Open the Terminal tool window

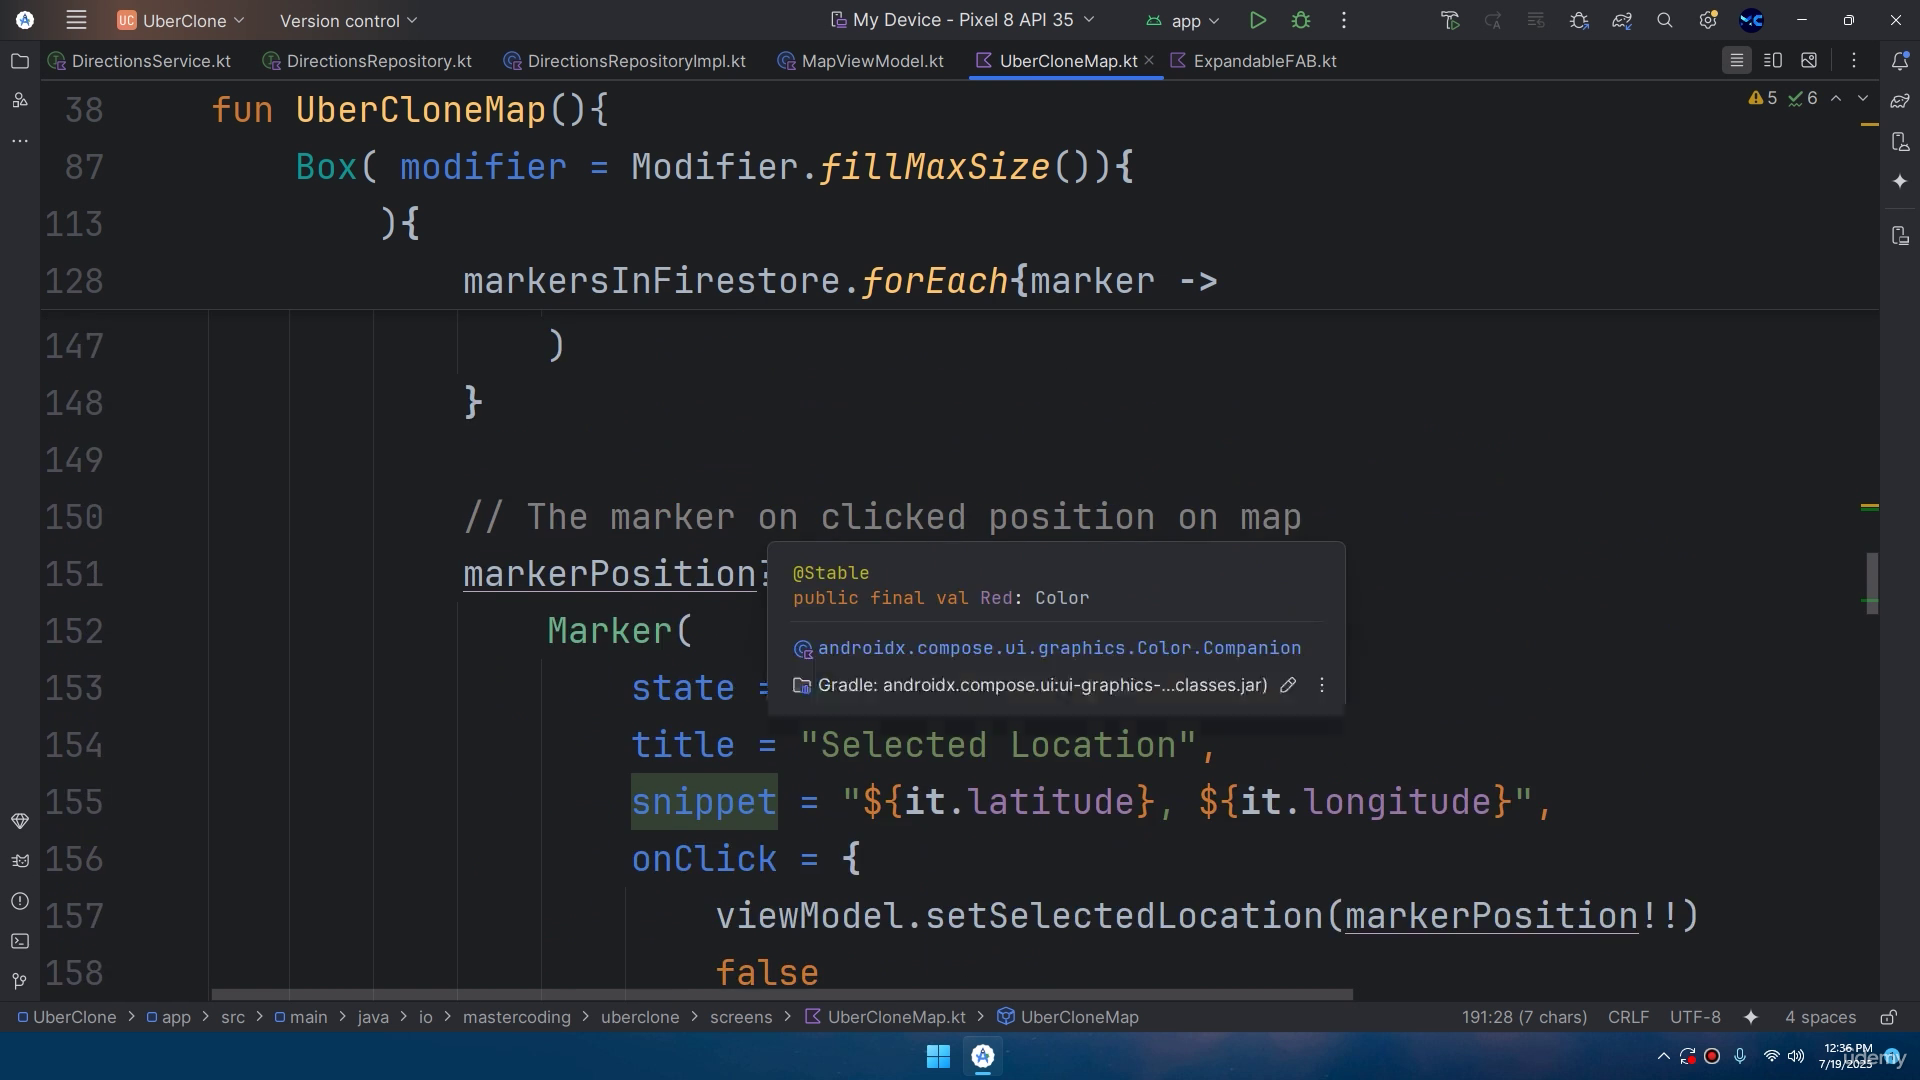pos(19,941)
